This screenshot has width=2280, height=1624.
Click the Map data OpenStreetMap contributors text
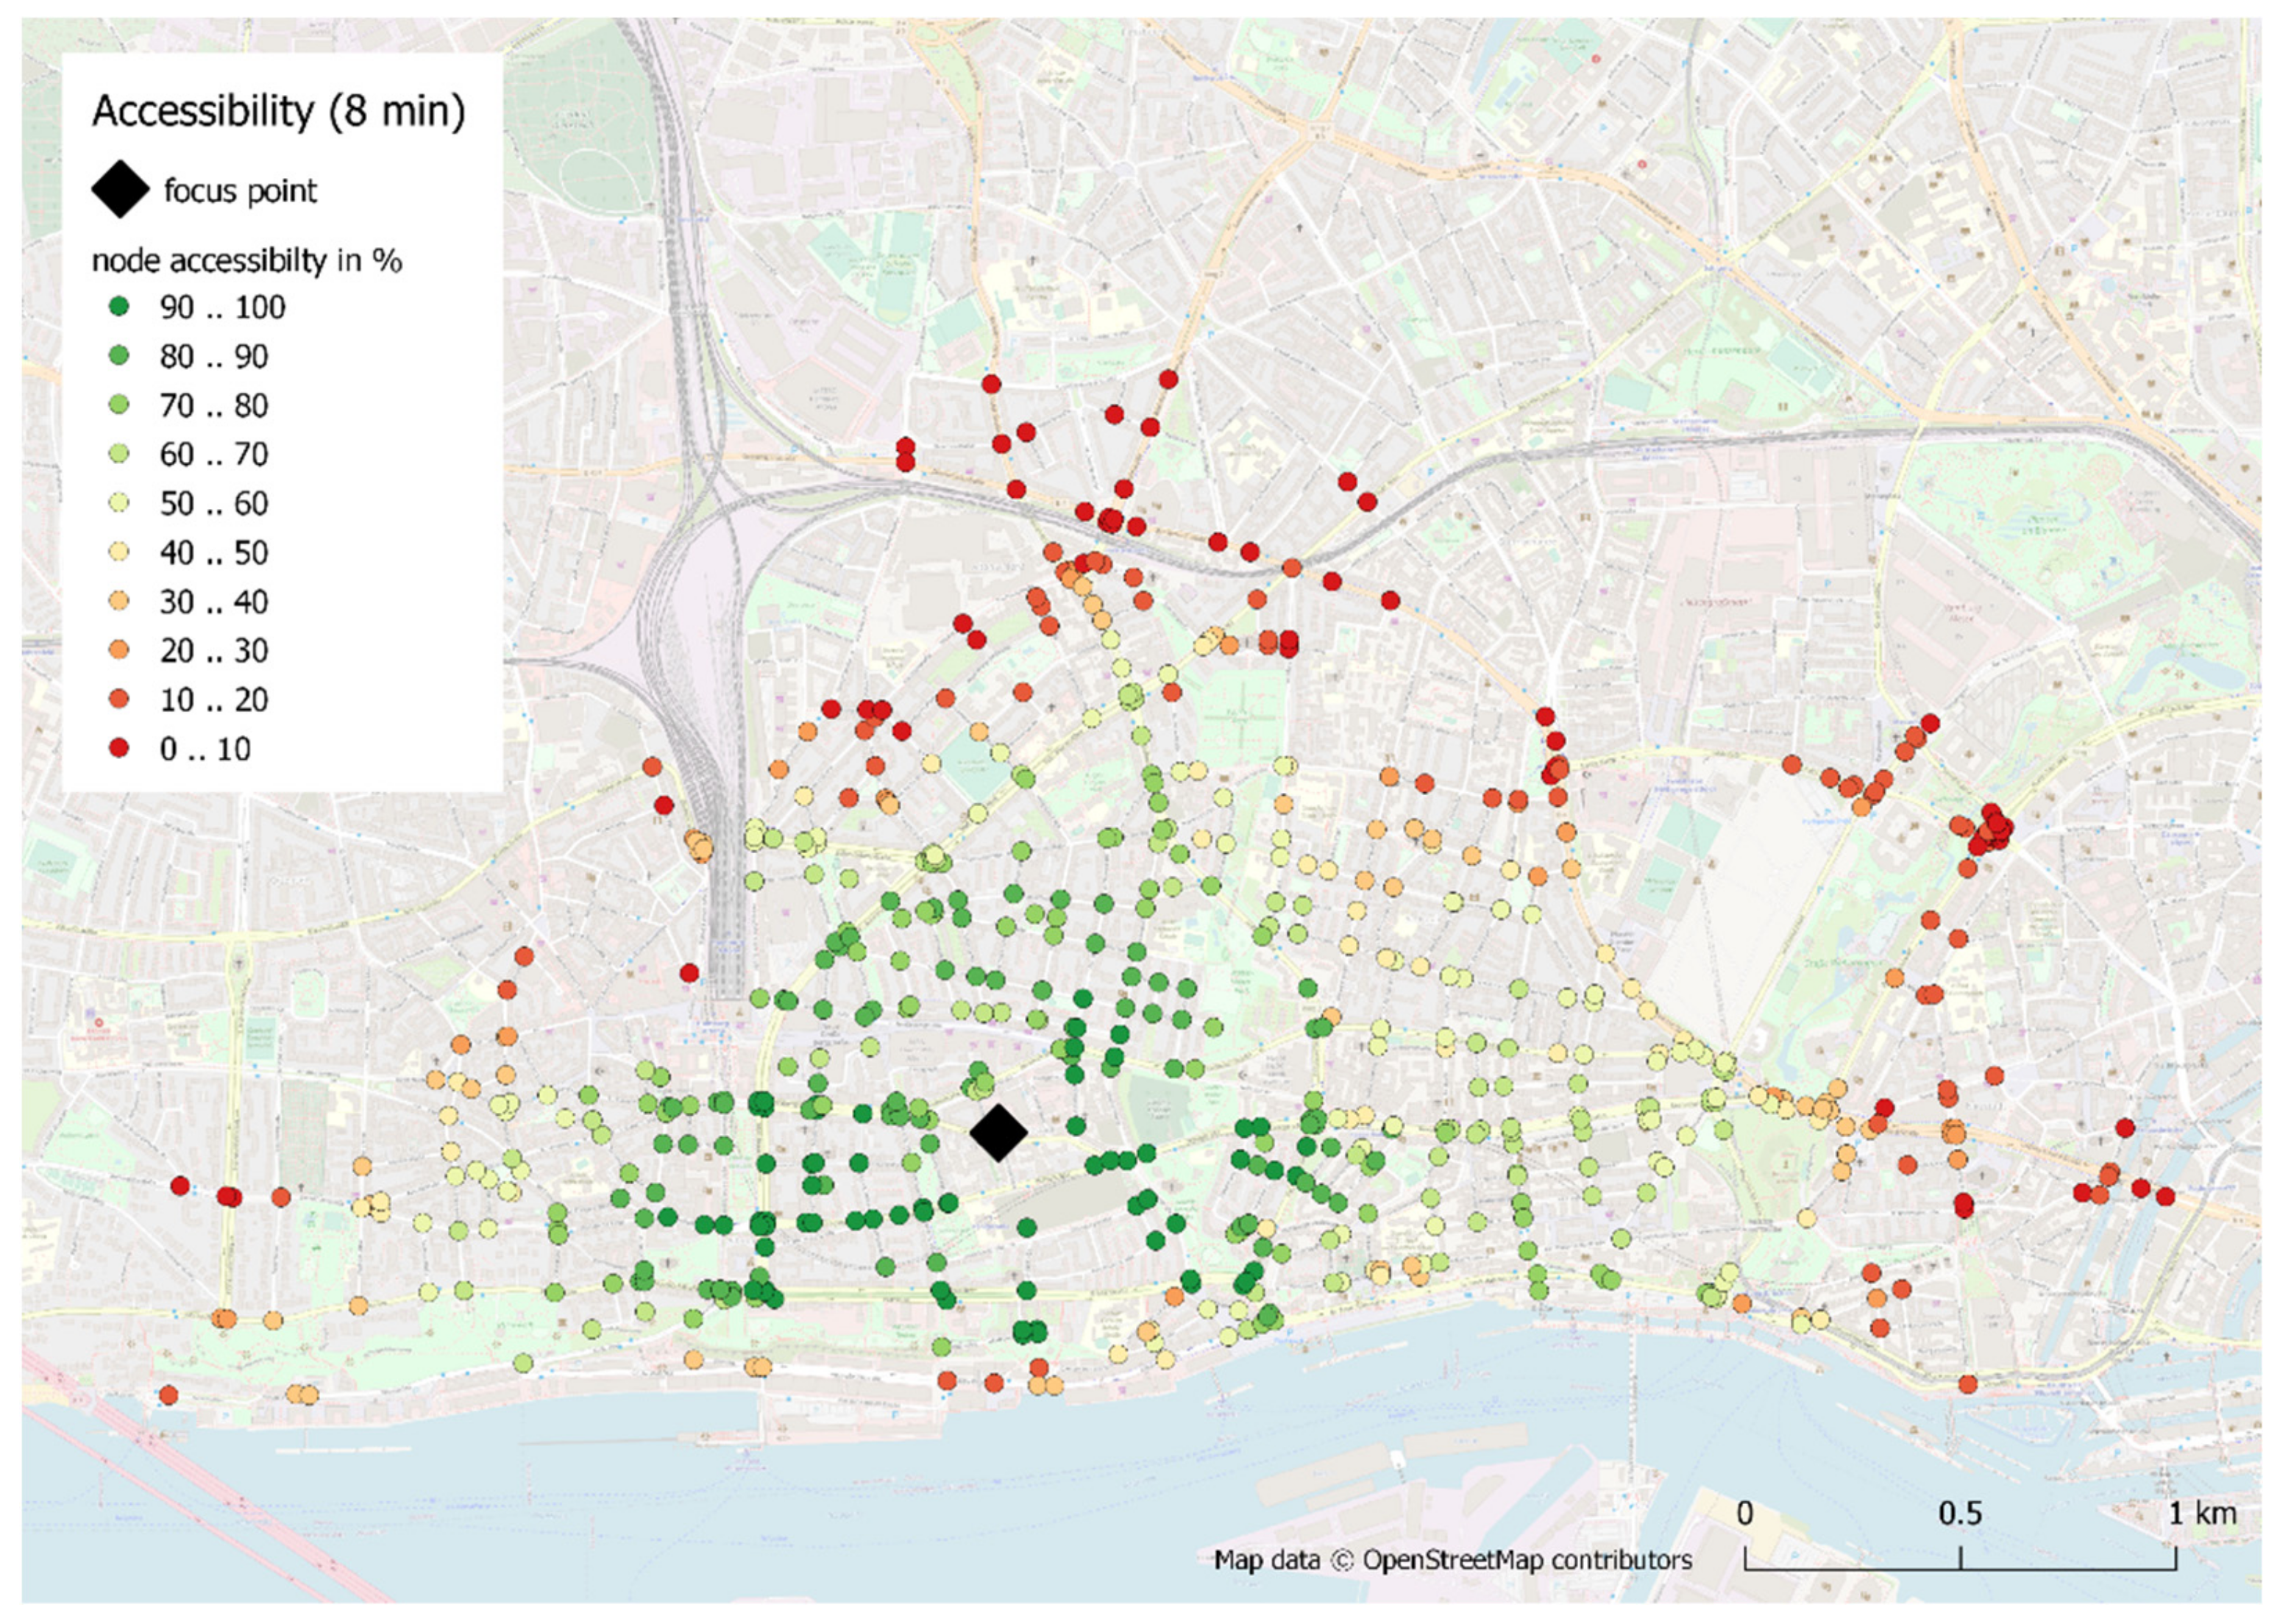coord(1452,1560)
